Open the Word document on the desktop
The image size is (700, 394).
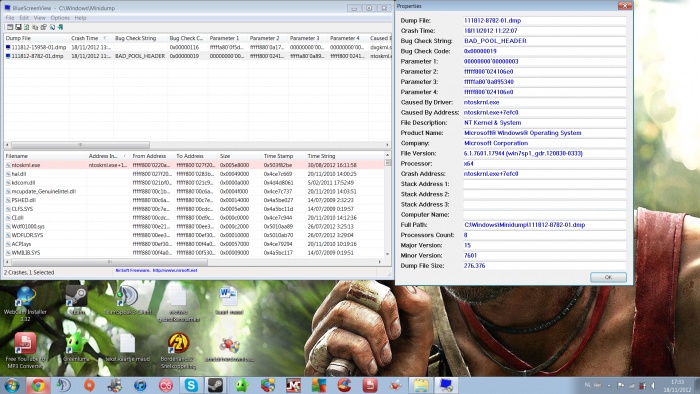(229, 300)
